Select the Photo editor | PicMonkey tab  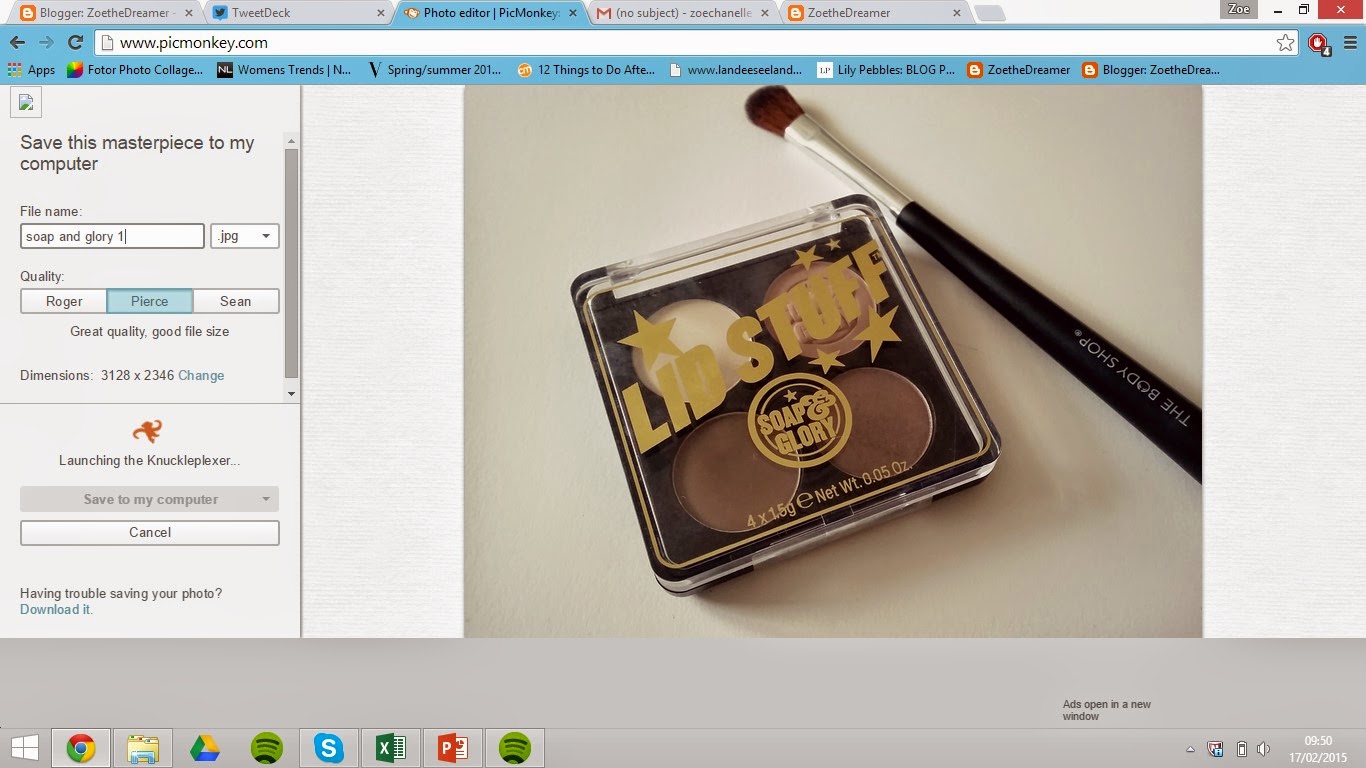pos(490,13)
